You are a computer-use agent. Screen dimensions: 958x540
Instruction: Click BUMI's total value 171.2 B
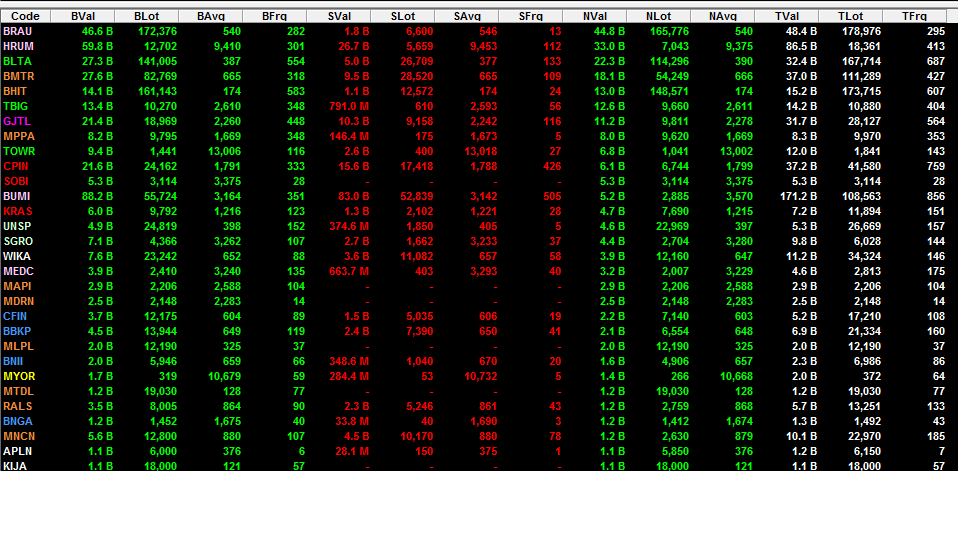(x=799, y=196)
